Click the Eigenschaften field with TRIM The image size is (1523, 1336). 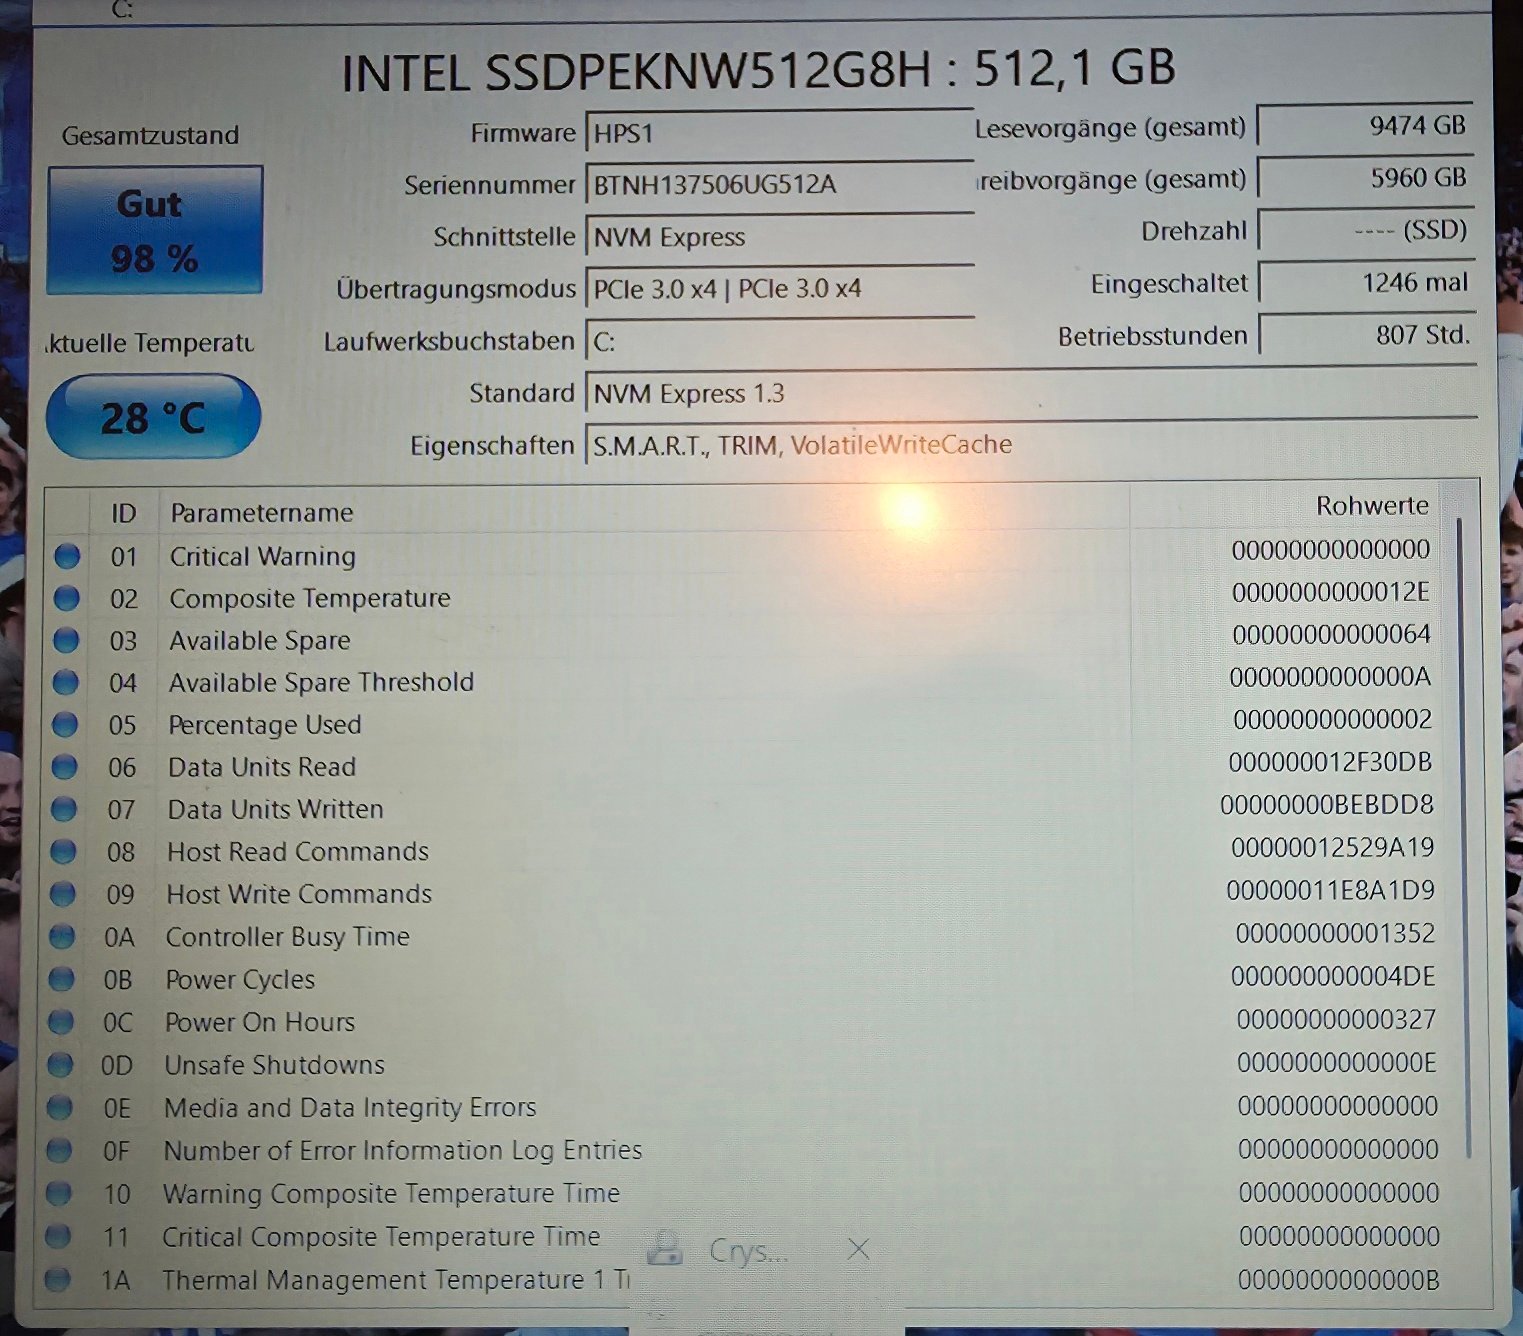pos(1030,445)
